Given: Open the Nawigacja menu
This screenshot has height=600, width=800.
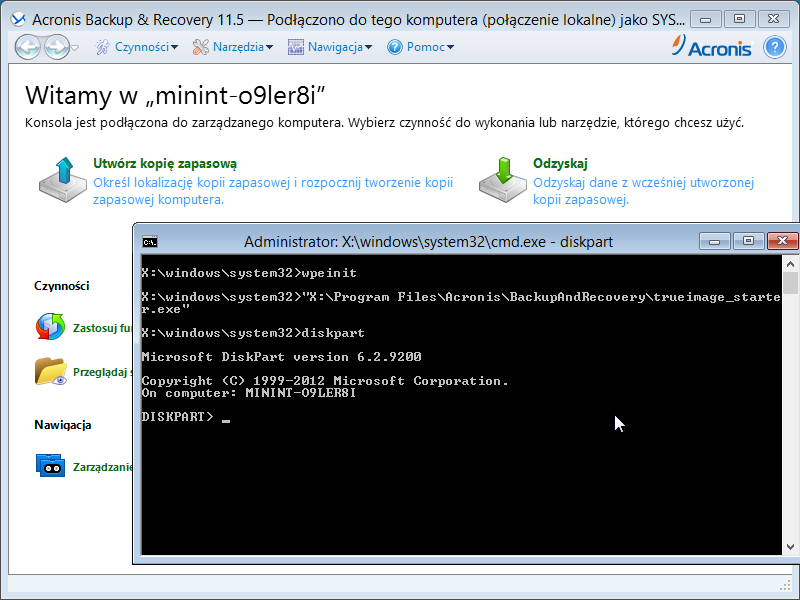Looking at the screenshot, I should pos(340,47).
